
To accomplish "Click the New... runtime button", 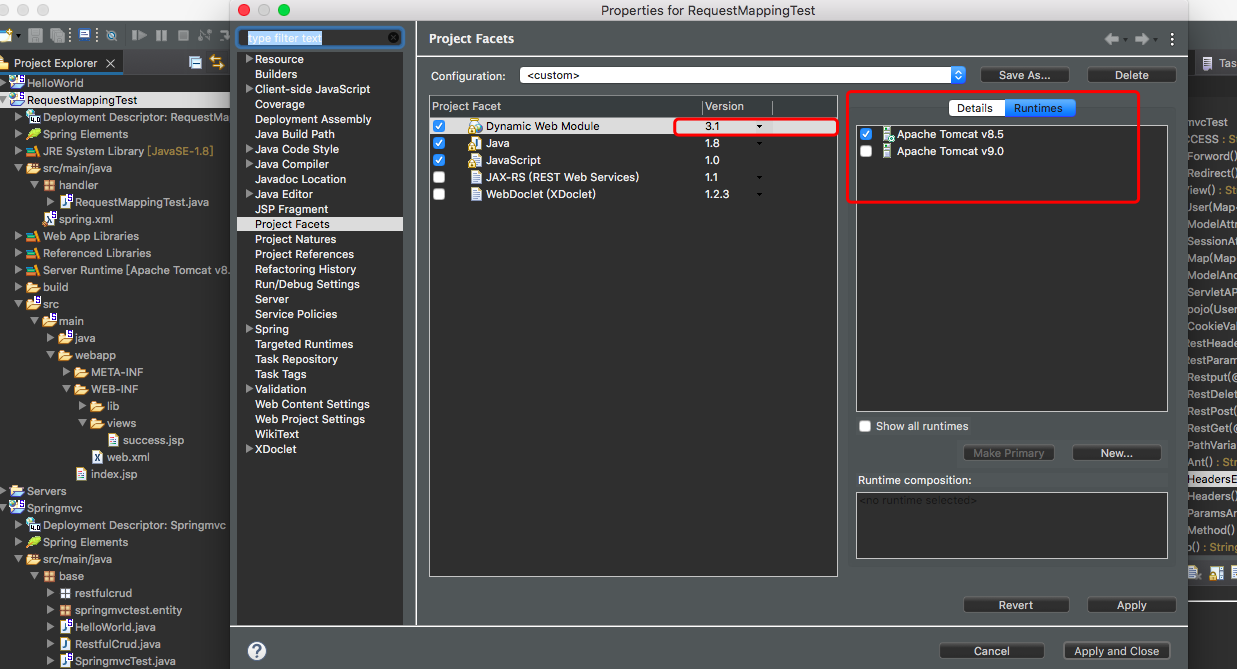I will click(1117, 453).
